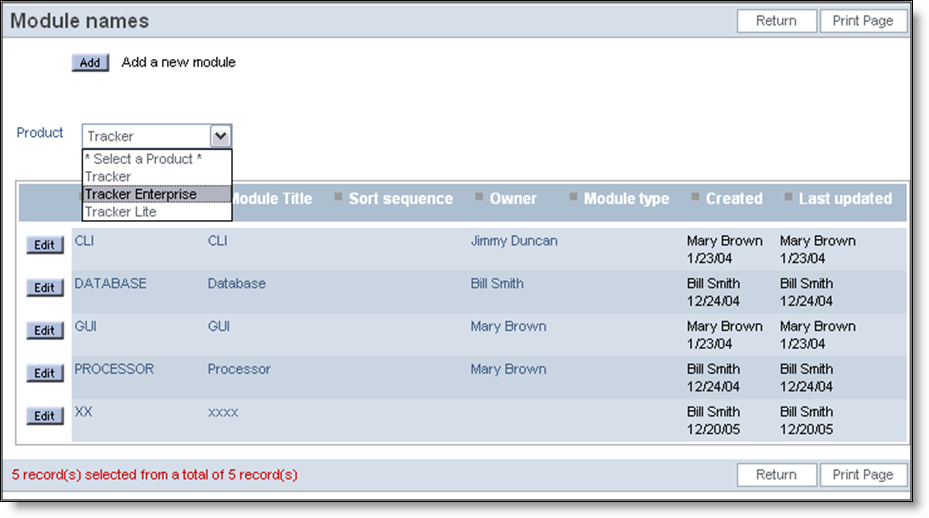Sort by the Module type column header

[x=626, y=199]
